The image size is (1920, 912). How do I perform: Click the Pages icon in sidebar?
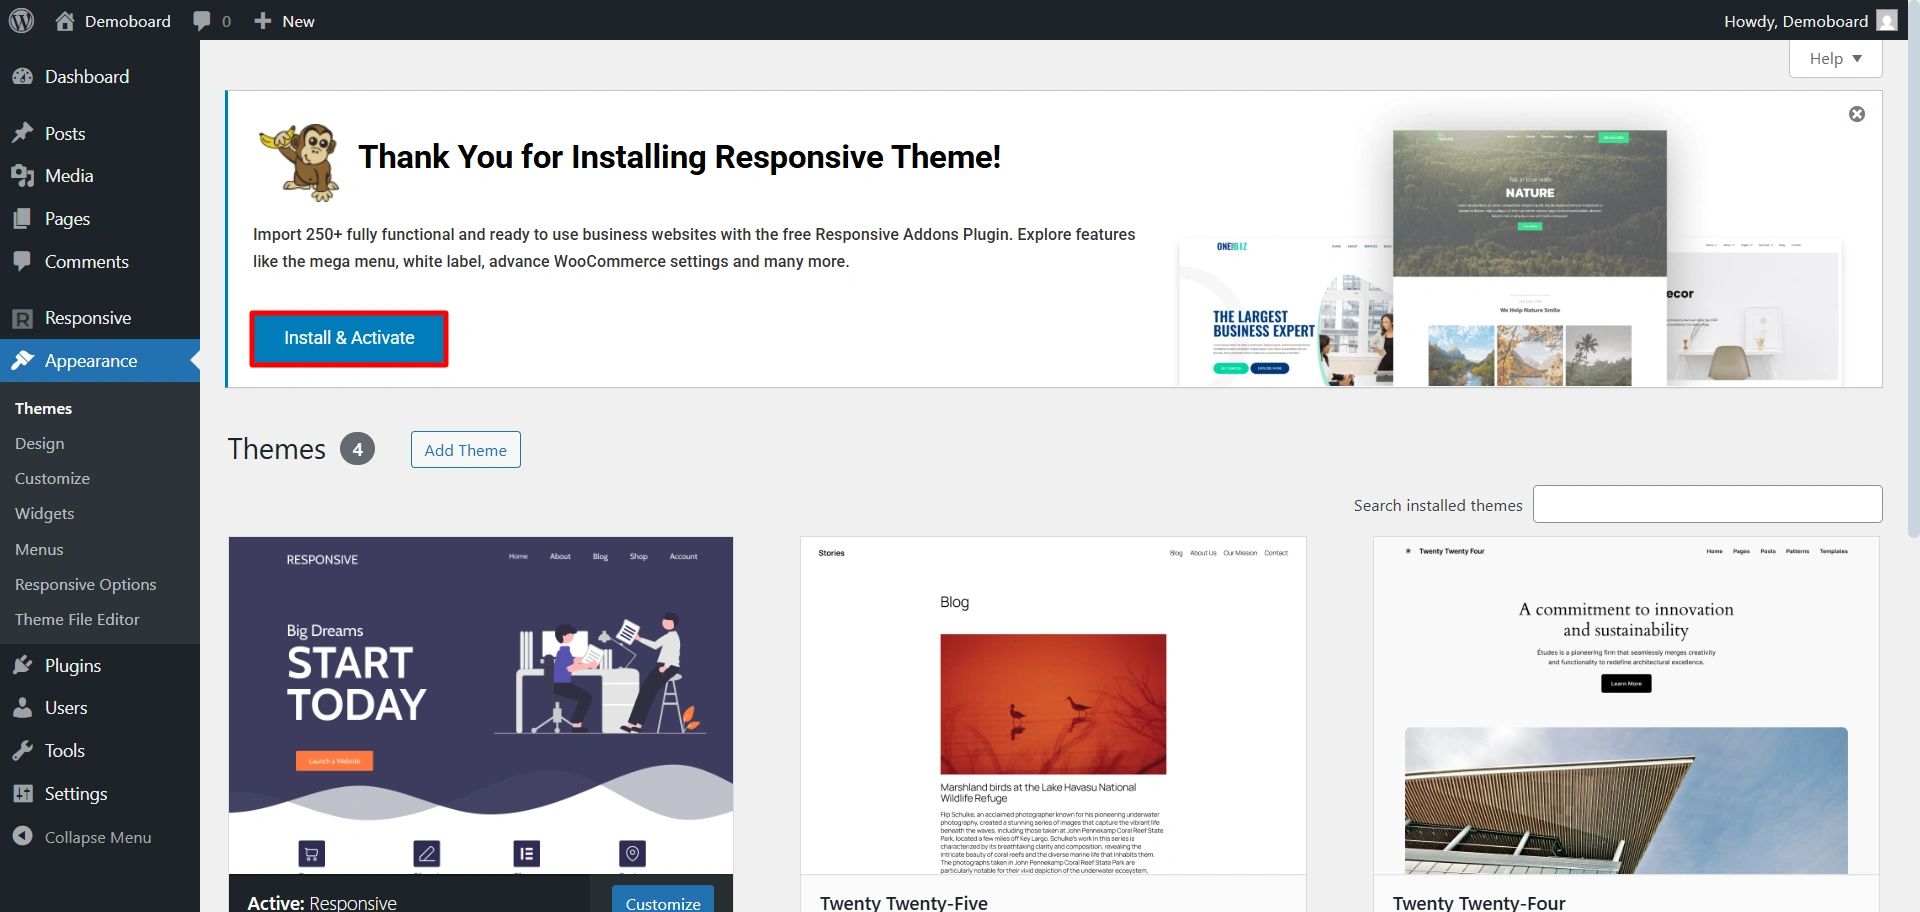[x=22, y=219]
